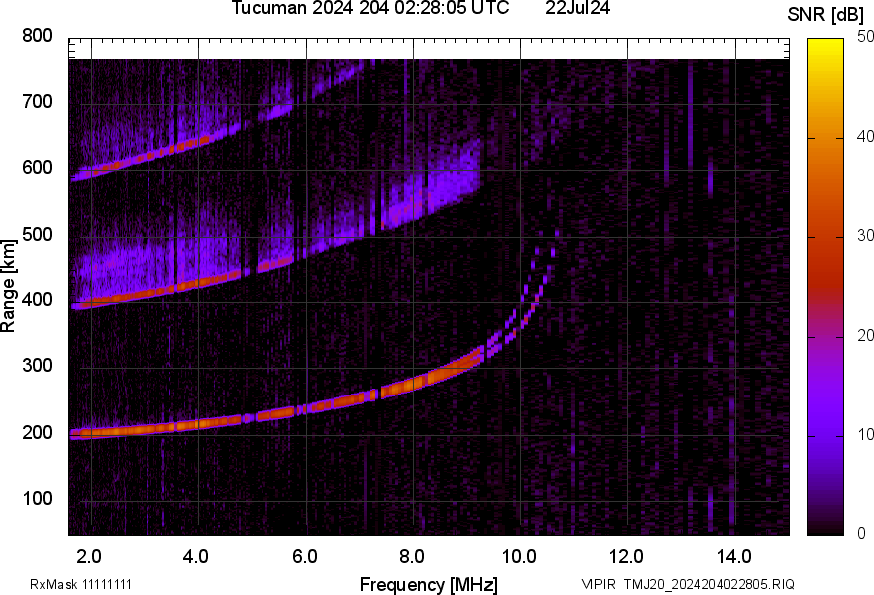
Task: Click the SNR colorbar gradient
Action: [826, 287]
